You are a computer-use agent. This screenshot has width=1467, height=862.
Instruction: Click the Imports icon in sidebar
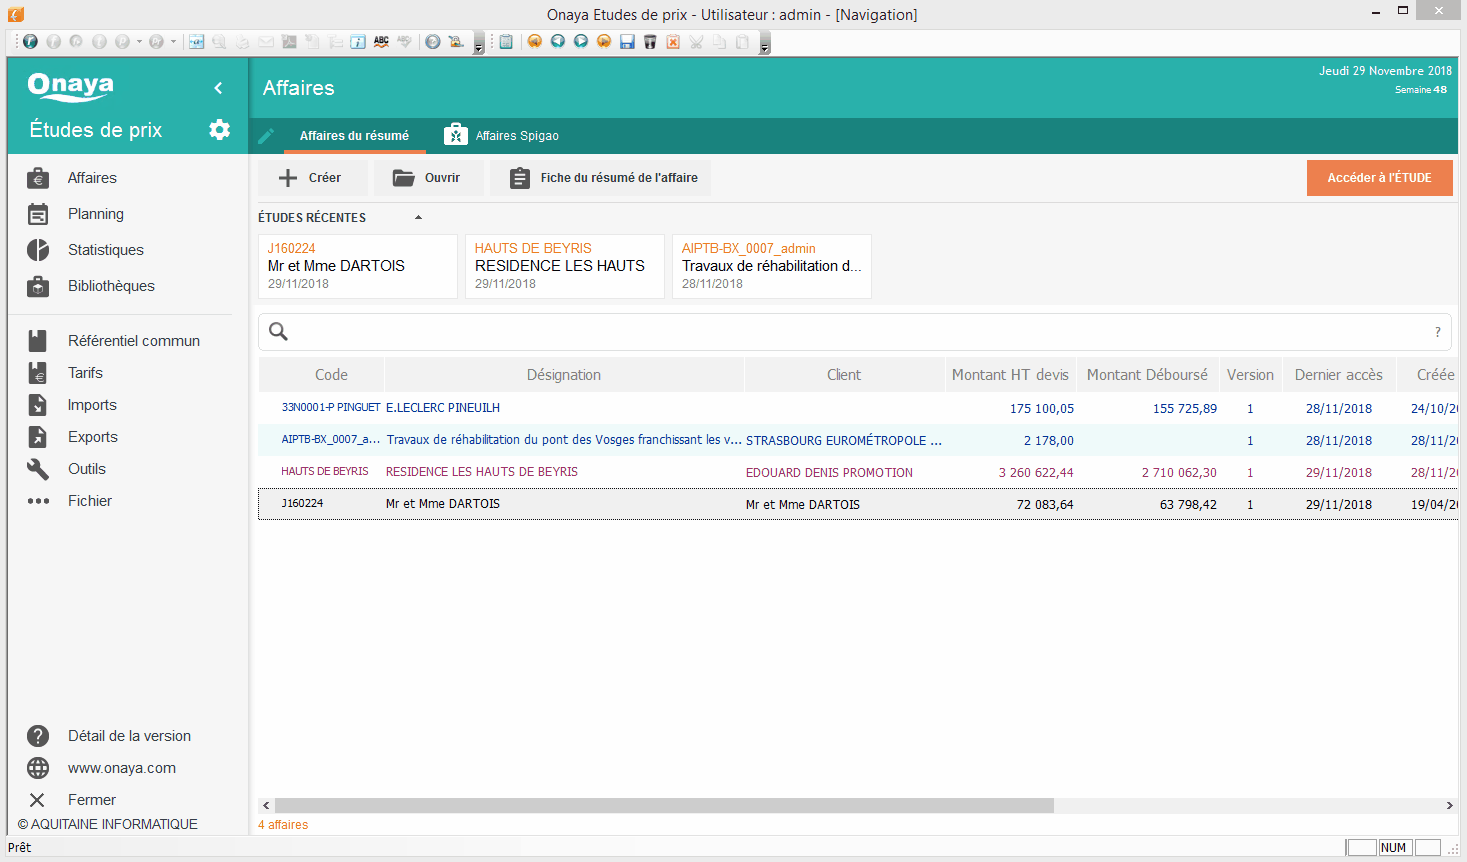tap(38, 405)
